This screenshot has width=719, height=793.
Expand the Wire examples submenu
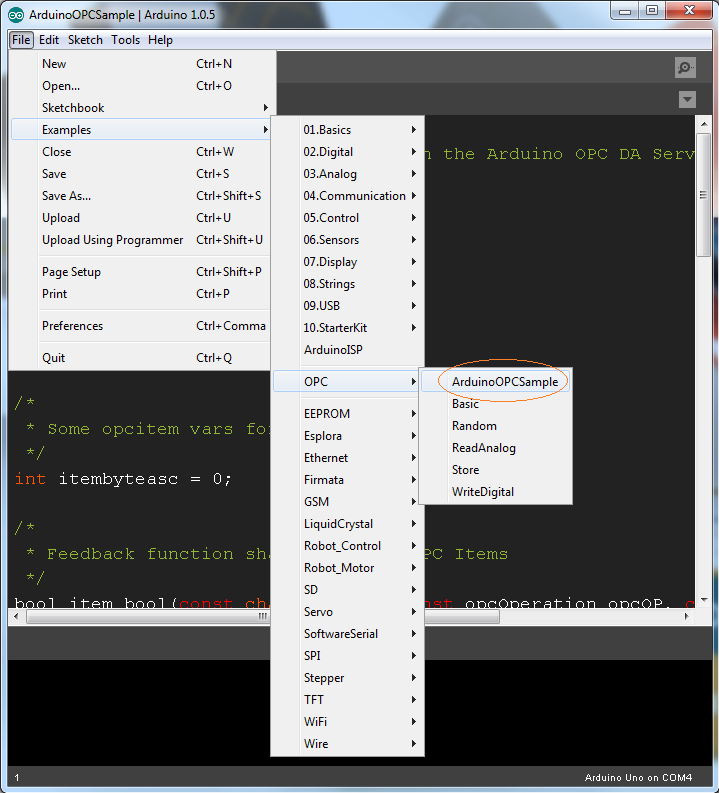347,744
